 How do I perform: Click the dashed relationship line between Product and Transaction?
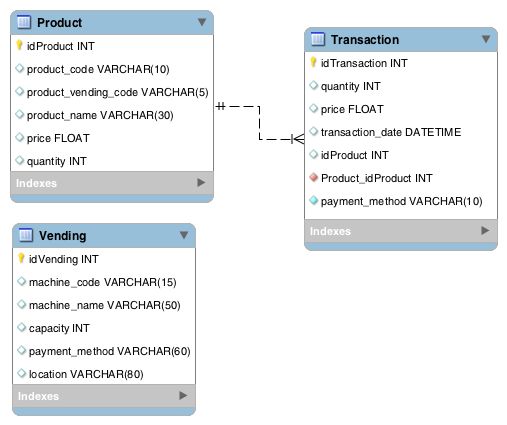pos(260,123)
